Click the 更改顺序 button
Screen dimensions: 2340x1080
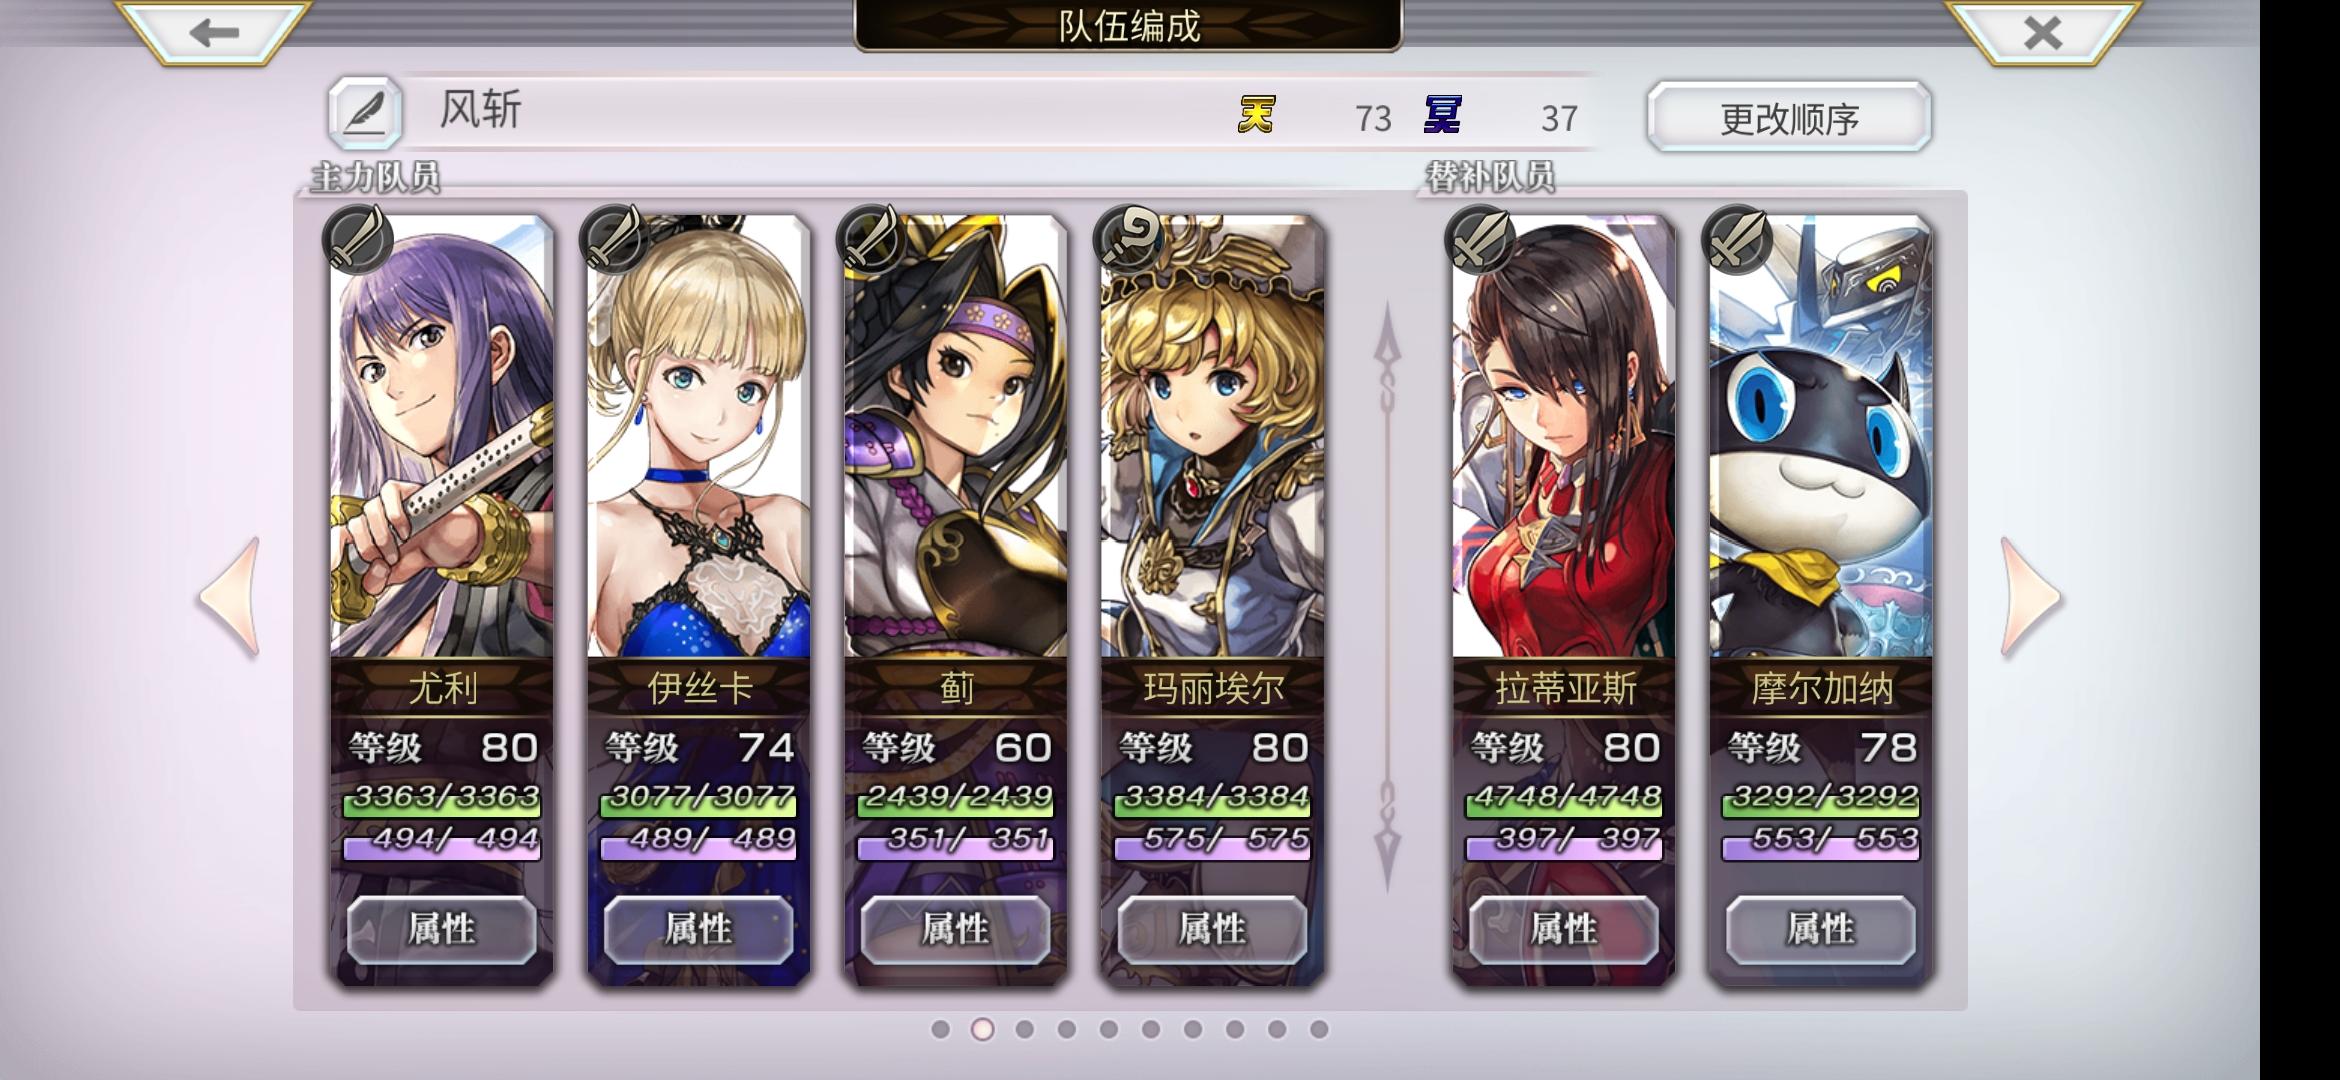(x=1789, y=118)
